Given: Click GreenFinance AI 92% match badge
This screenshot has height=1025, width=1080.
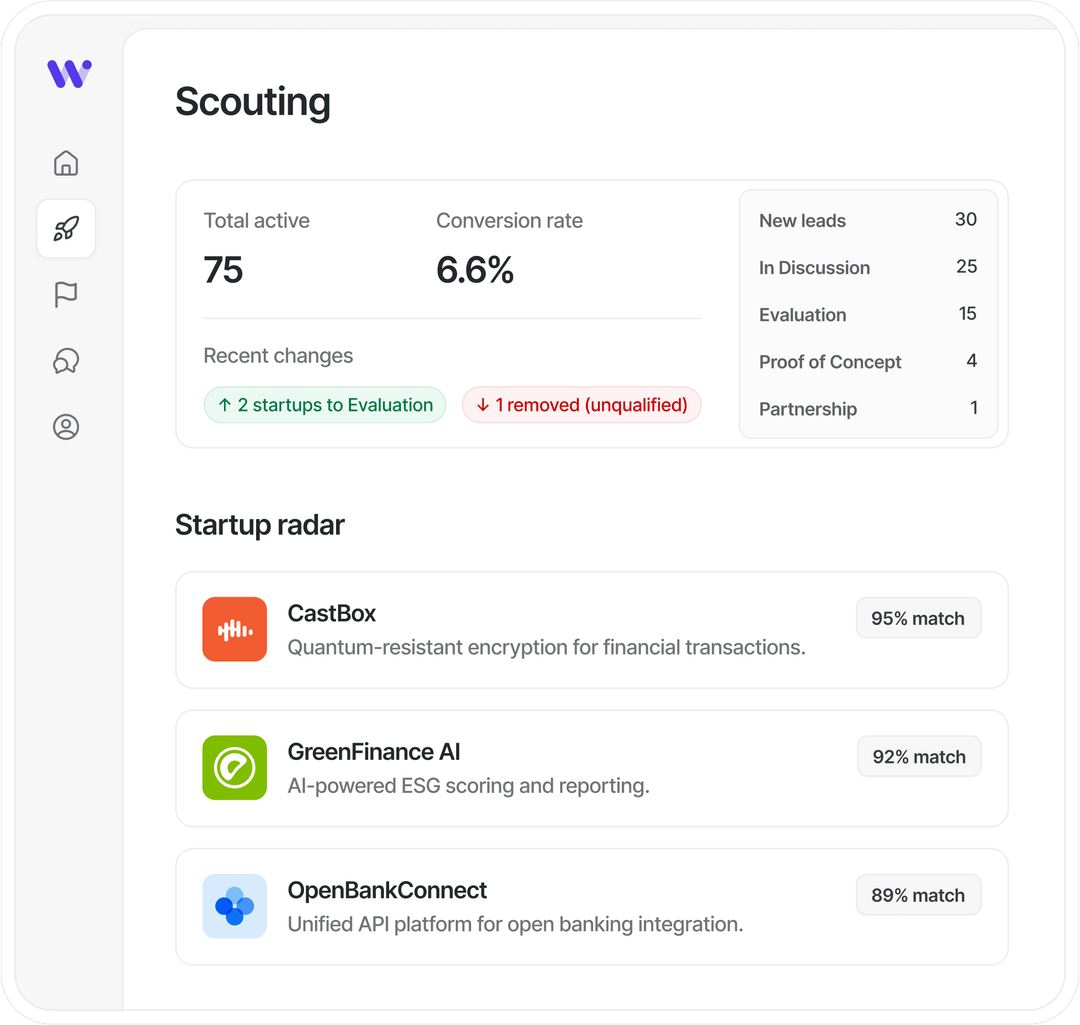Looking at the screenshot, I should [x=919, y=757].
